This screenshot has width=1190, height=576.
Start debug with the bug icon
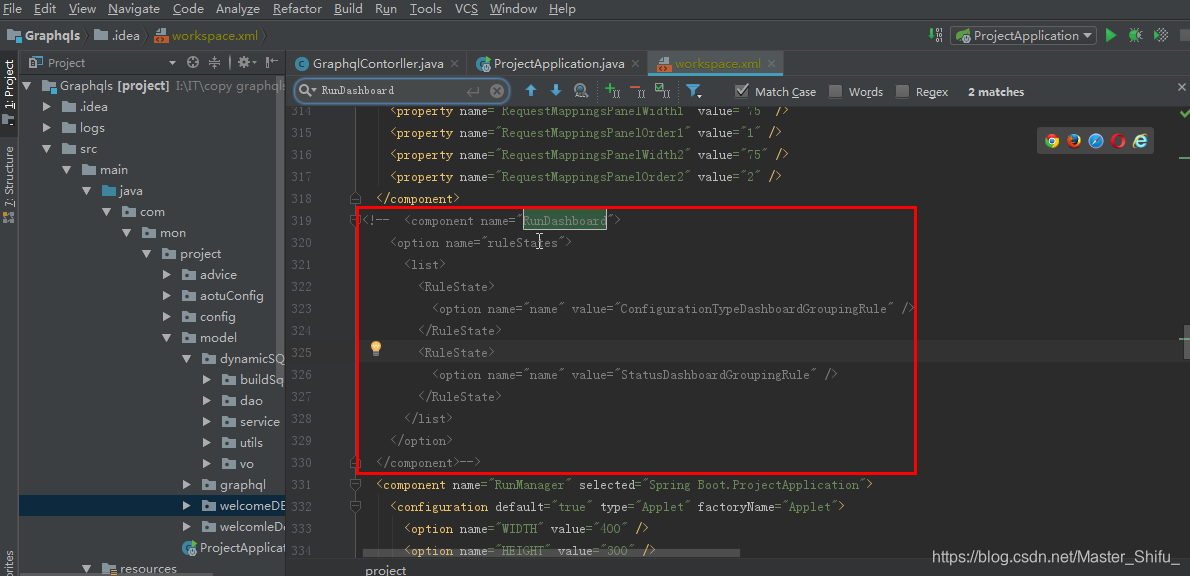[1135, 36]
